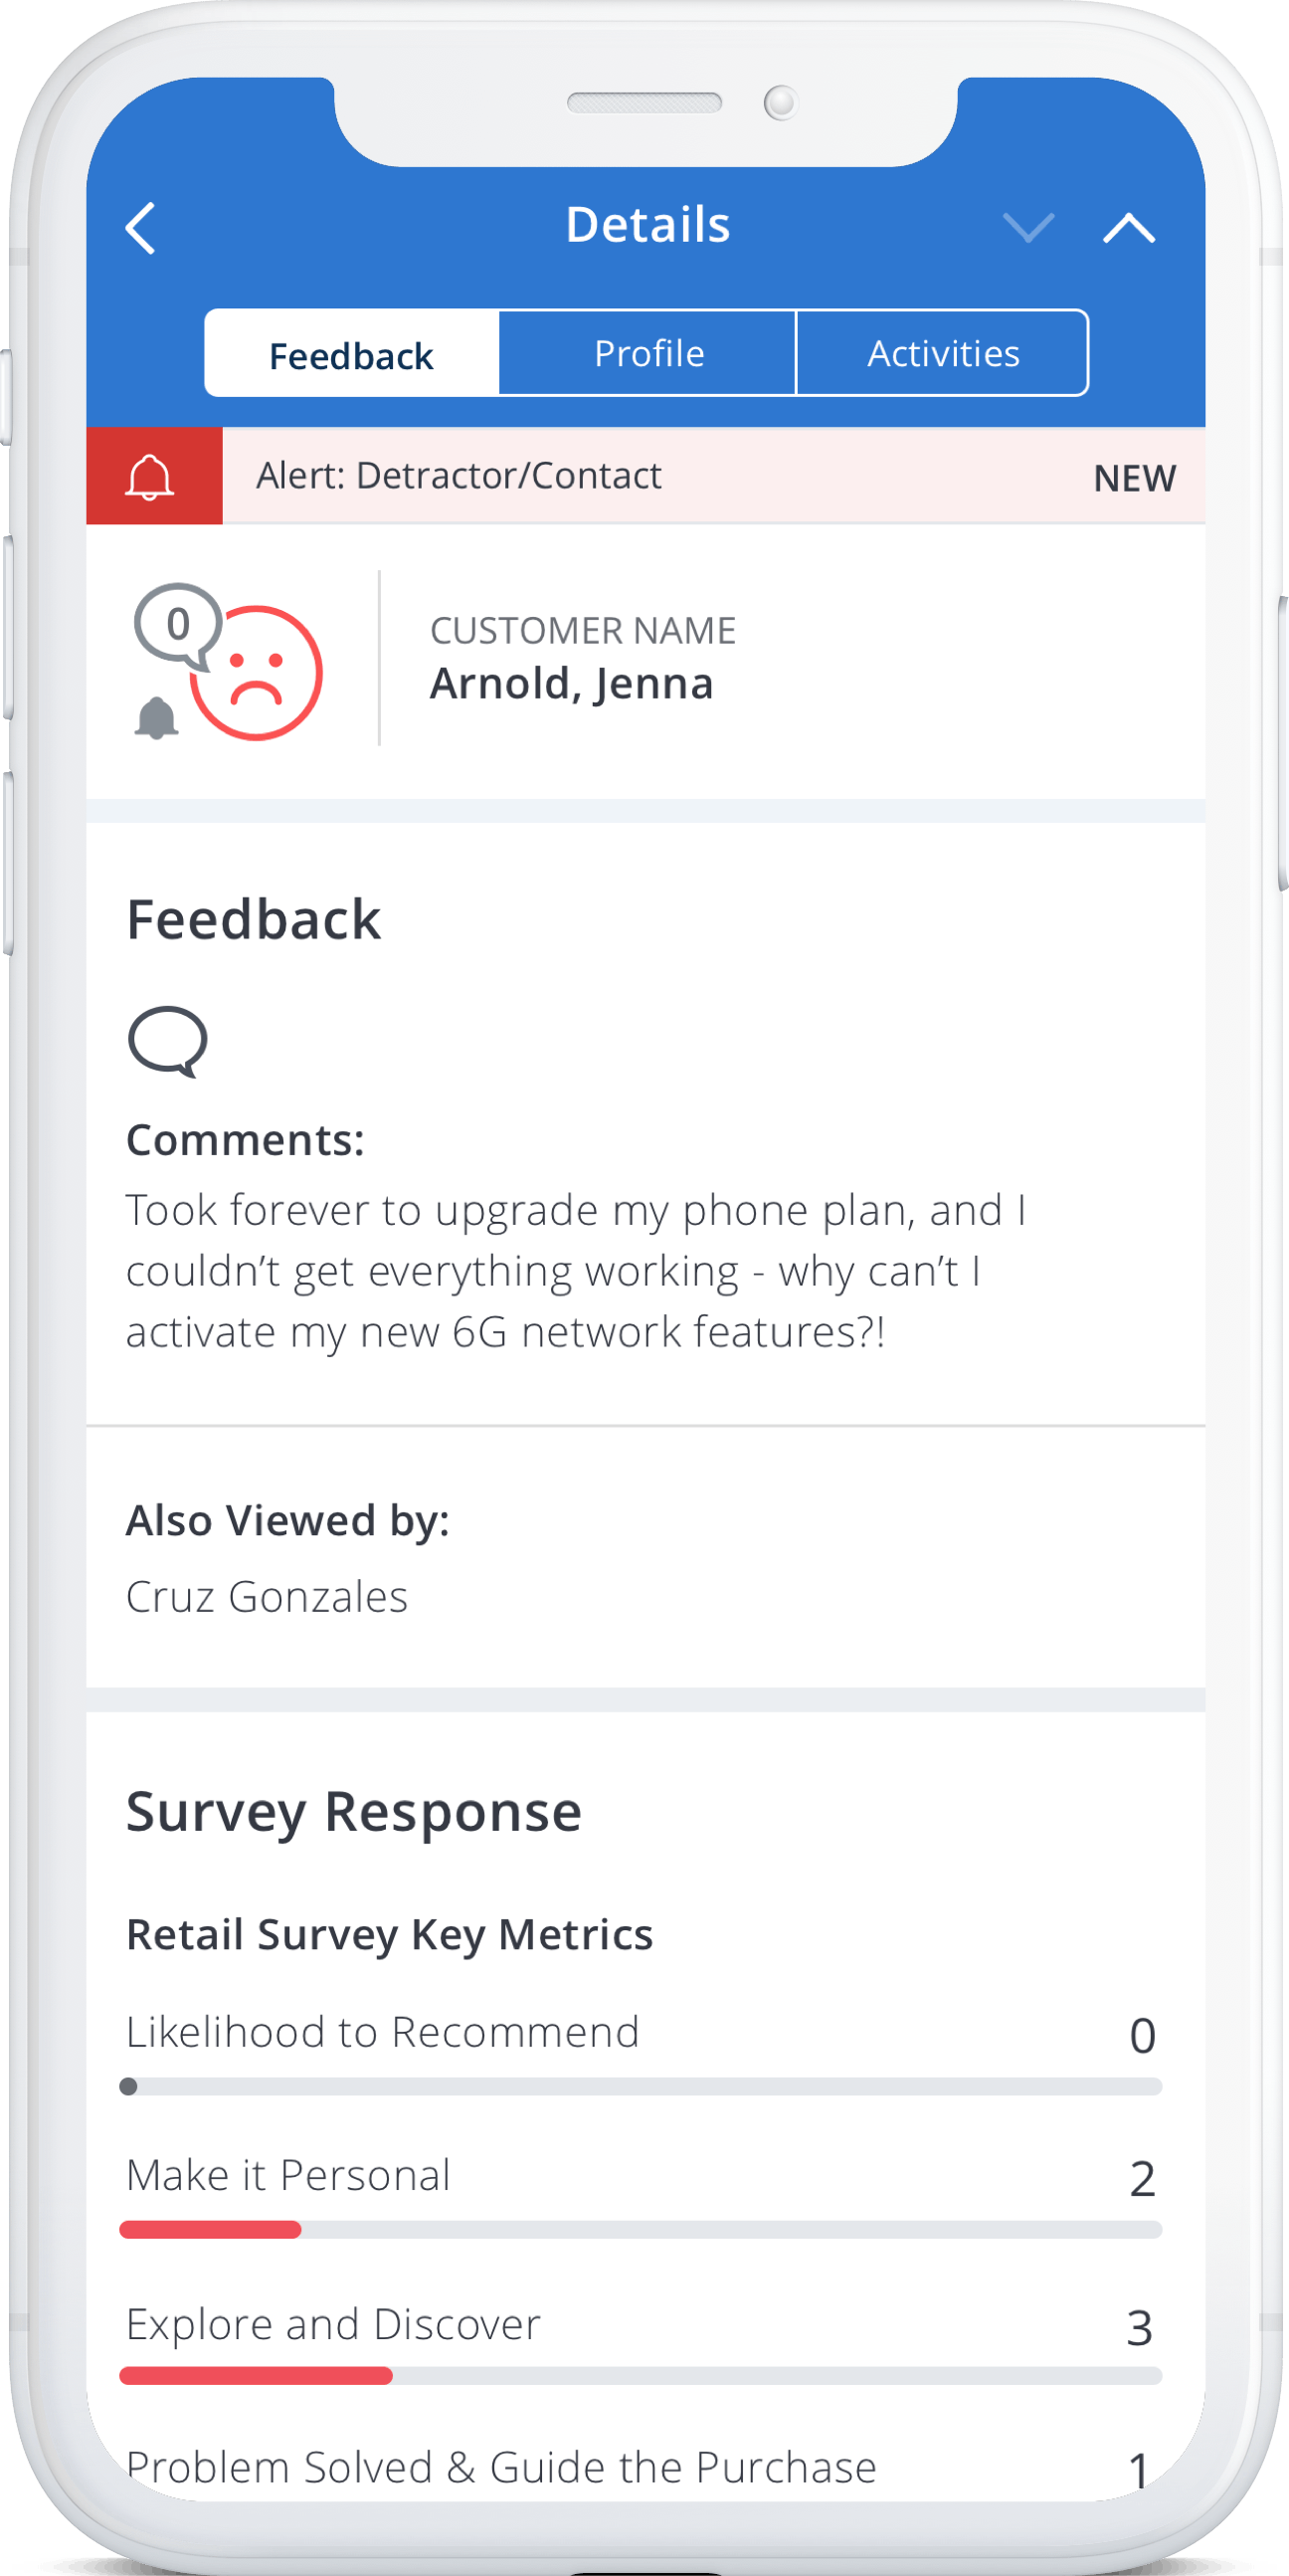Screen dimensions: 1289x2576
Task: Click the red sad face icon
Action: 257,673
